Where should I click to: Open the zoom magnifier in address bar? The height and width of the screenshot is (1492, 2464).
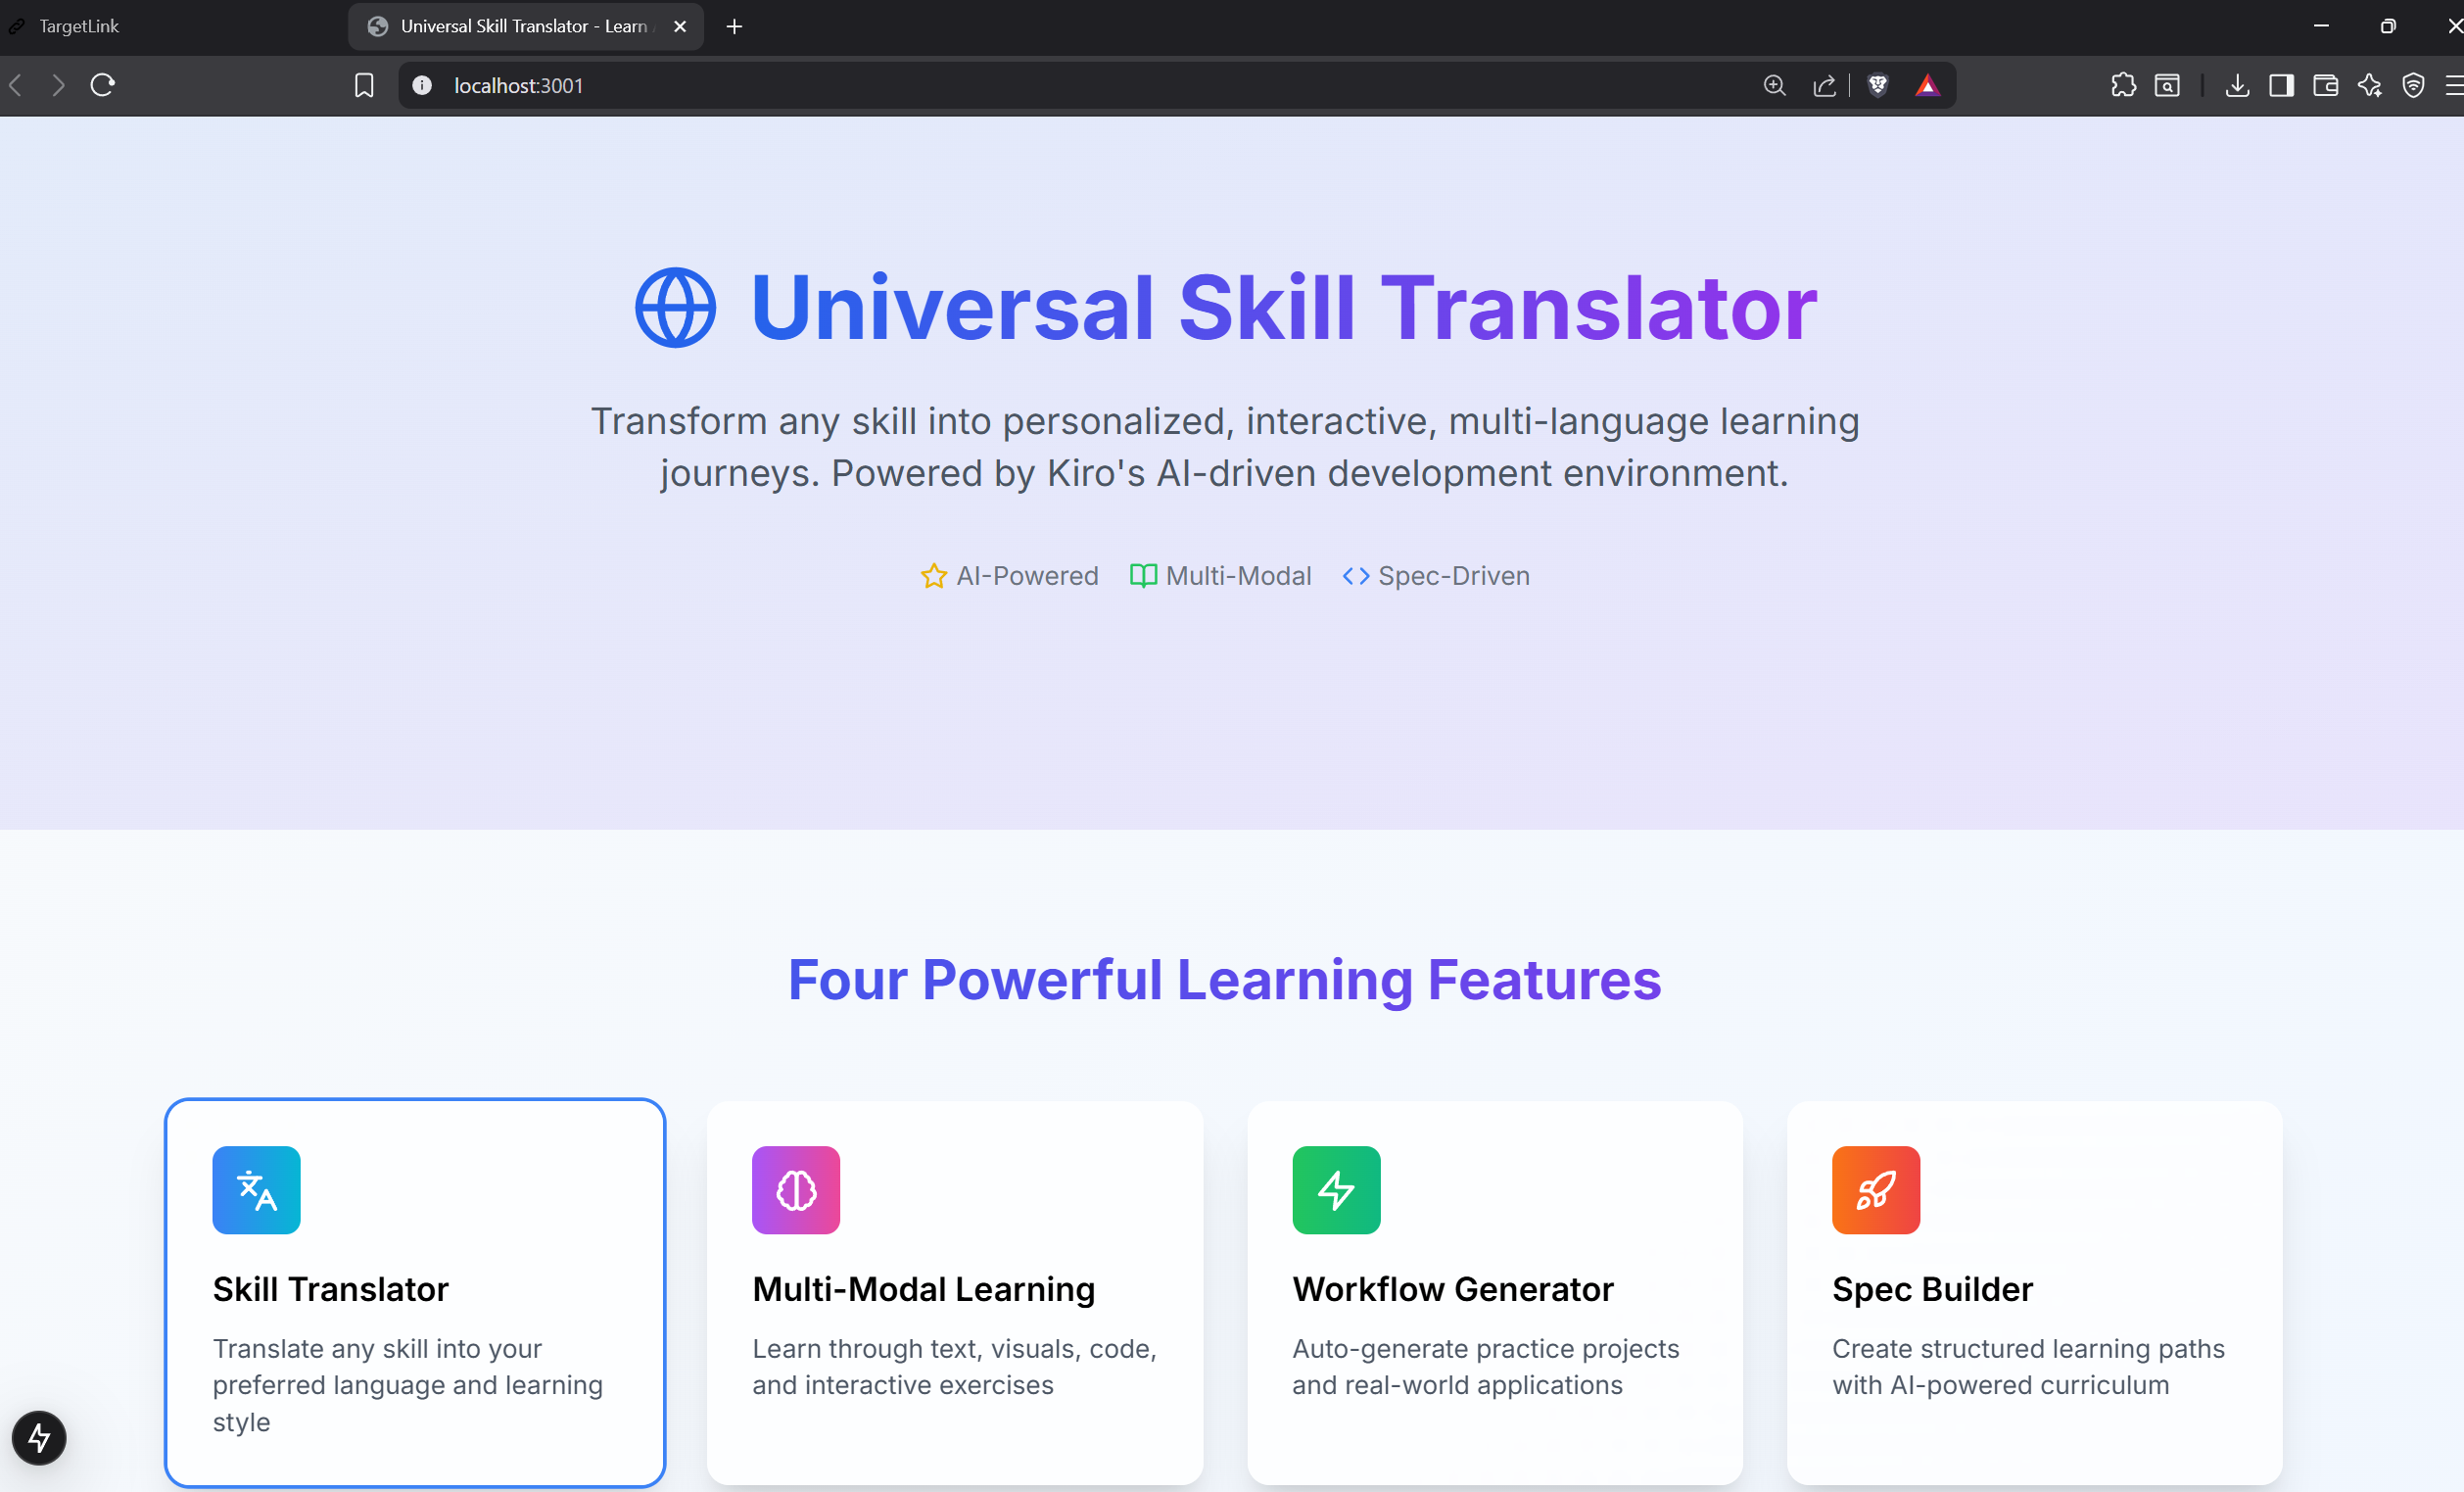pos(1775,86)
